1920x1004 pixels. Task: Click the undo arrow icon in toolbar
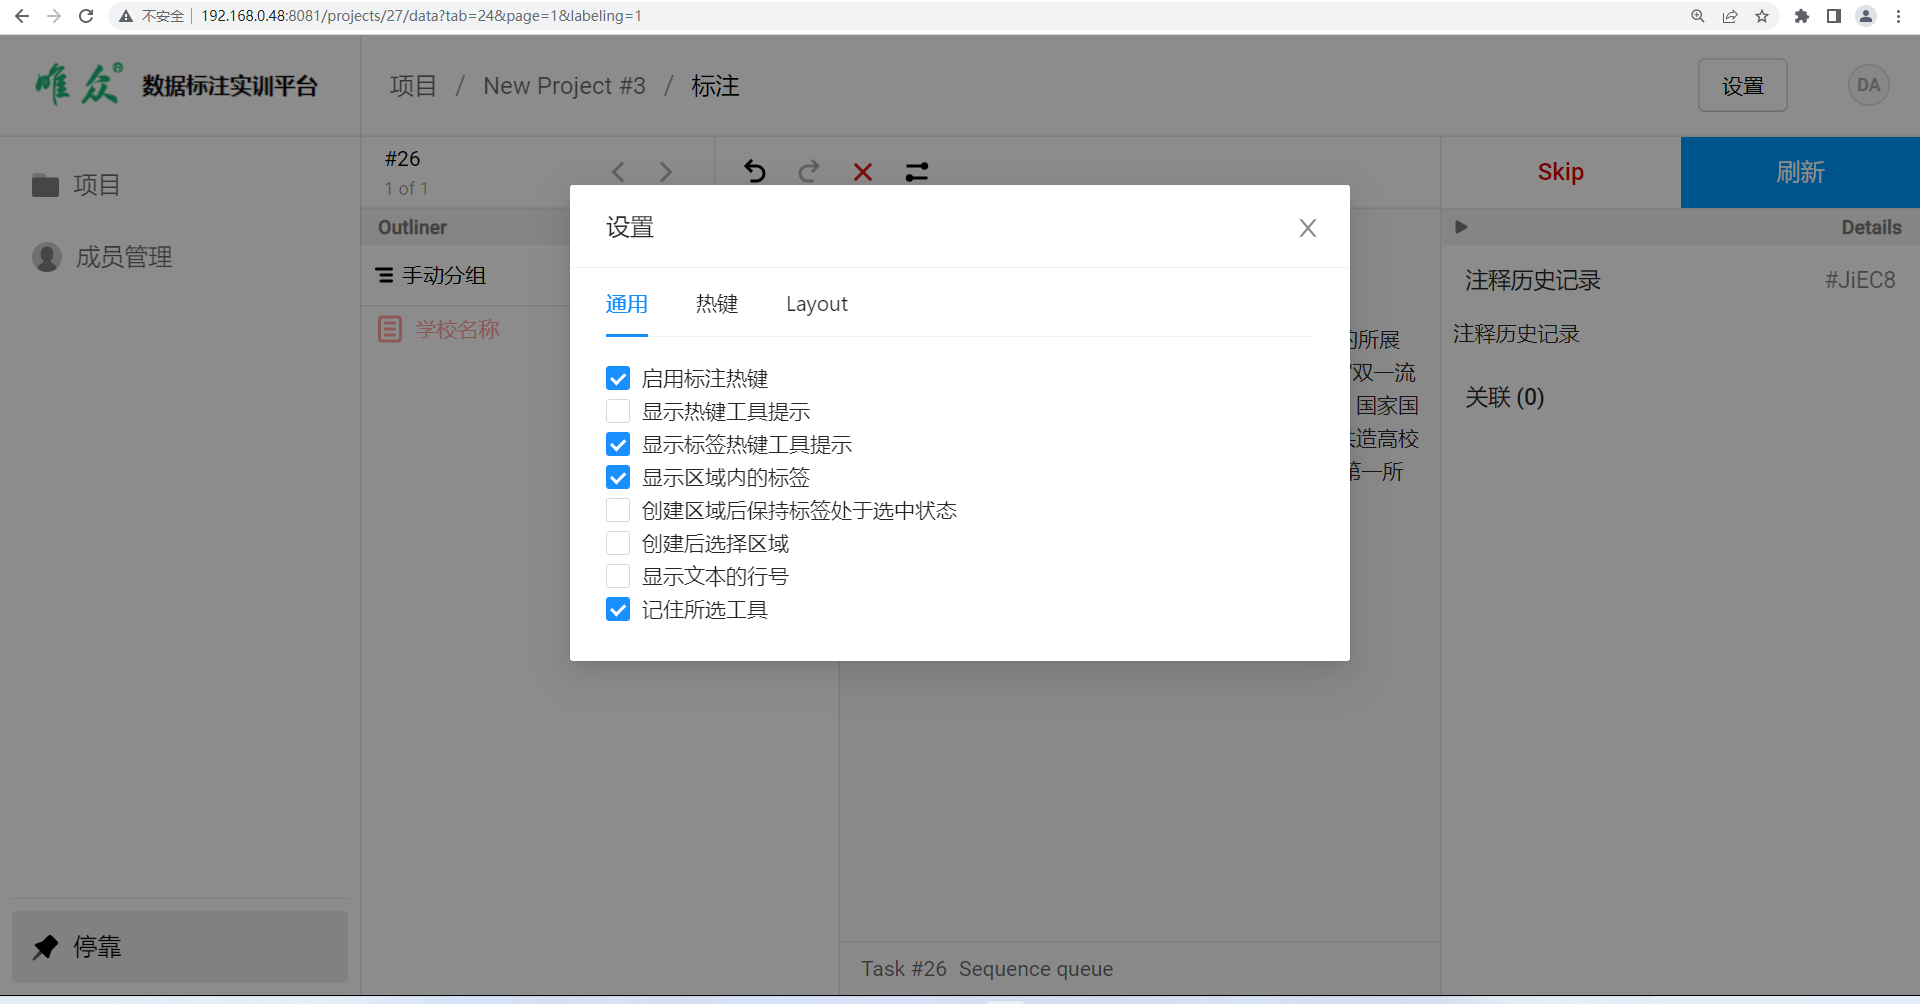(x=755, y=172)
